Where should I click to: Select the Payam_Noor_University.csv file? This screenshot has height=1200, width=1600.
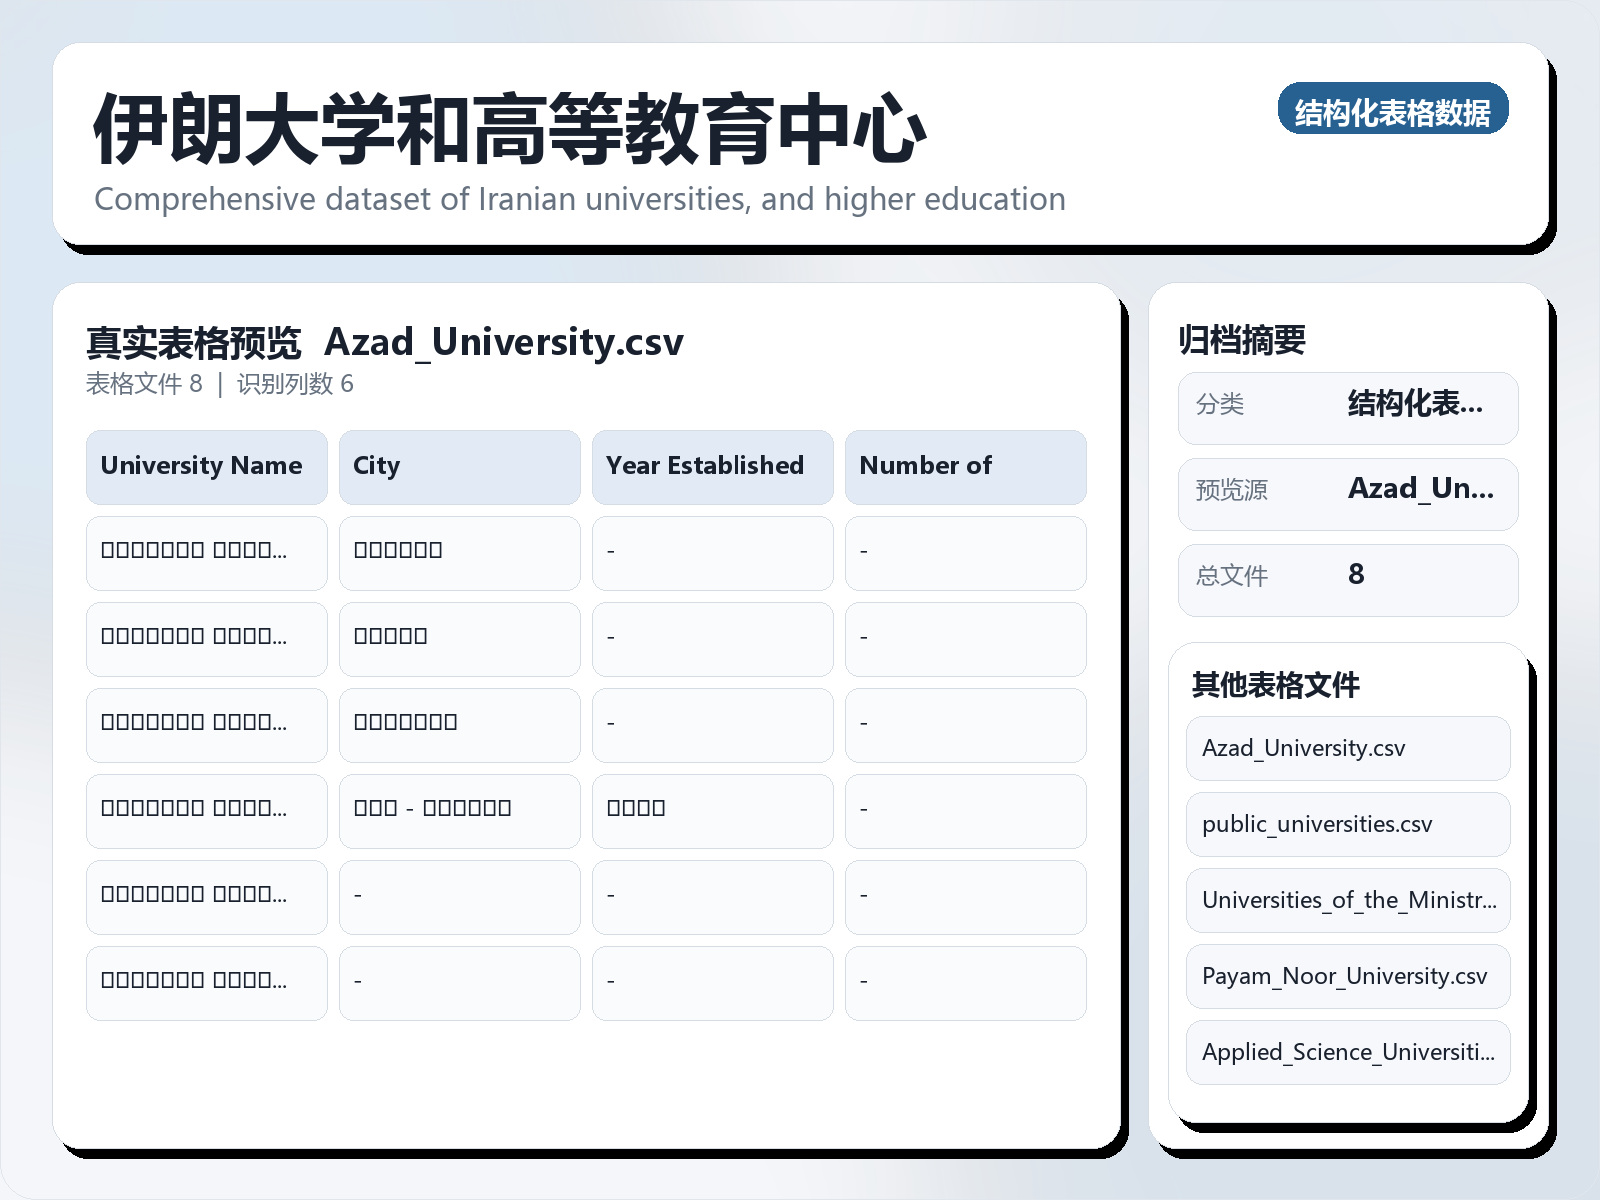coord(1347,976)
